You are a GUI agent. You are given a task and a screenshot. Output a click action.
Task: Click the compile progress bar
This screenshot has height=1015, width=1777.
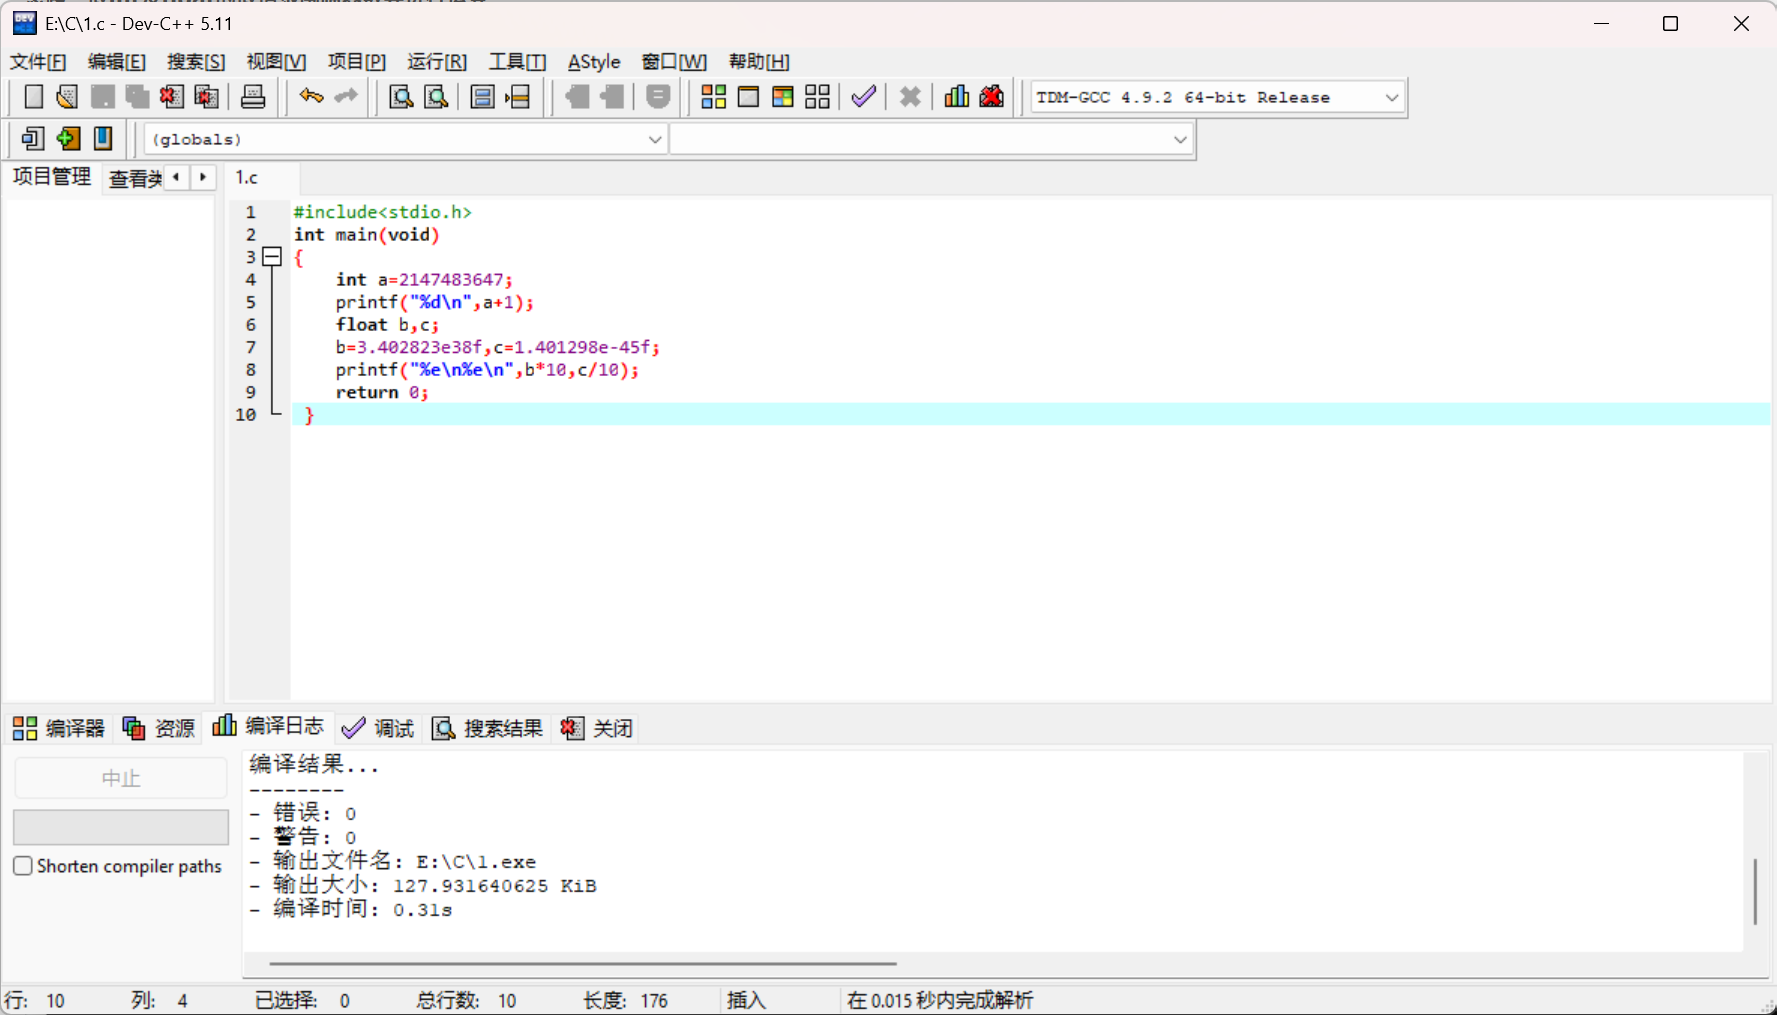(121, 827)
